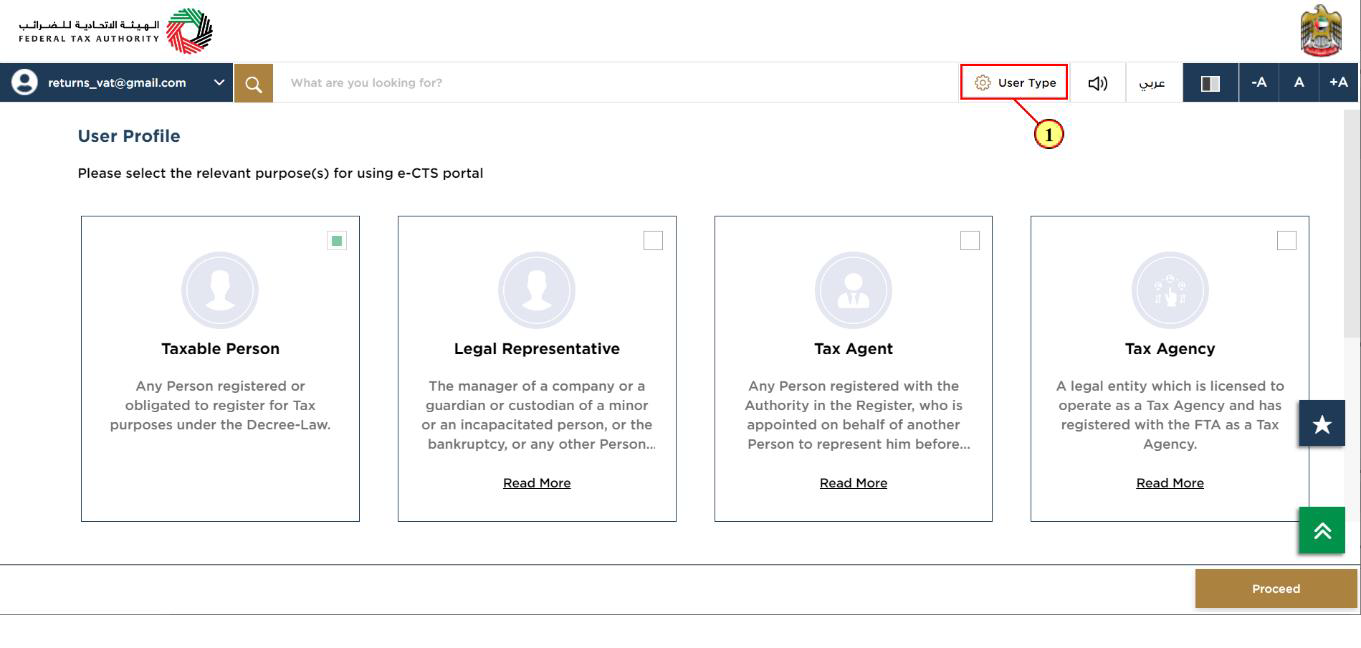Open the search magnifier icon
The height and width of the screenshot is (648, 1361).
coord(253,83)
